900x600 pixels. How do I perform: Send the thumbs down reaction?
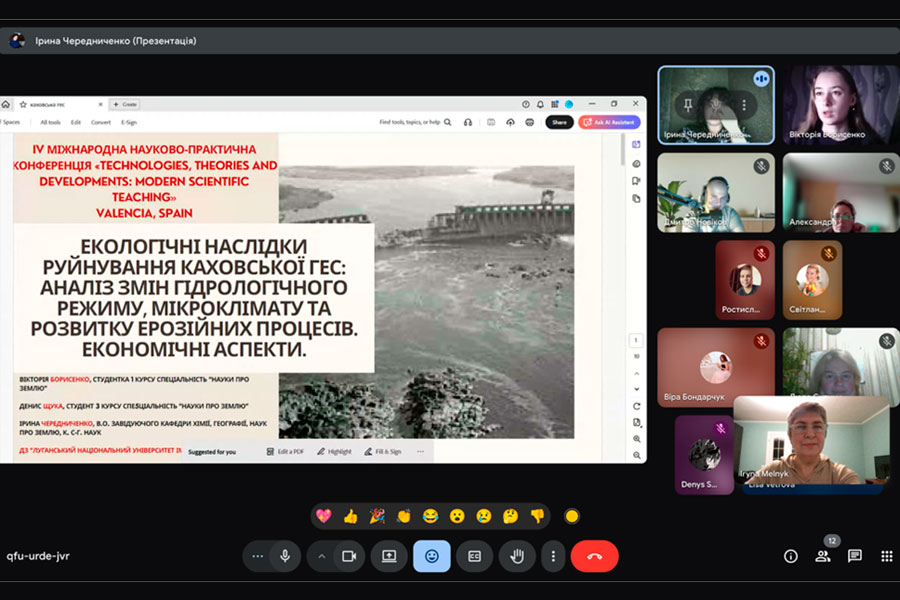coord(537,516)
